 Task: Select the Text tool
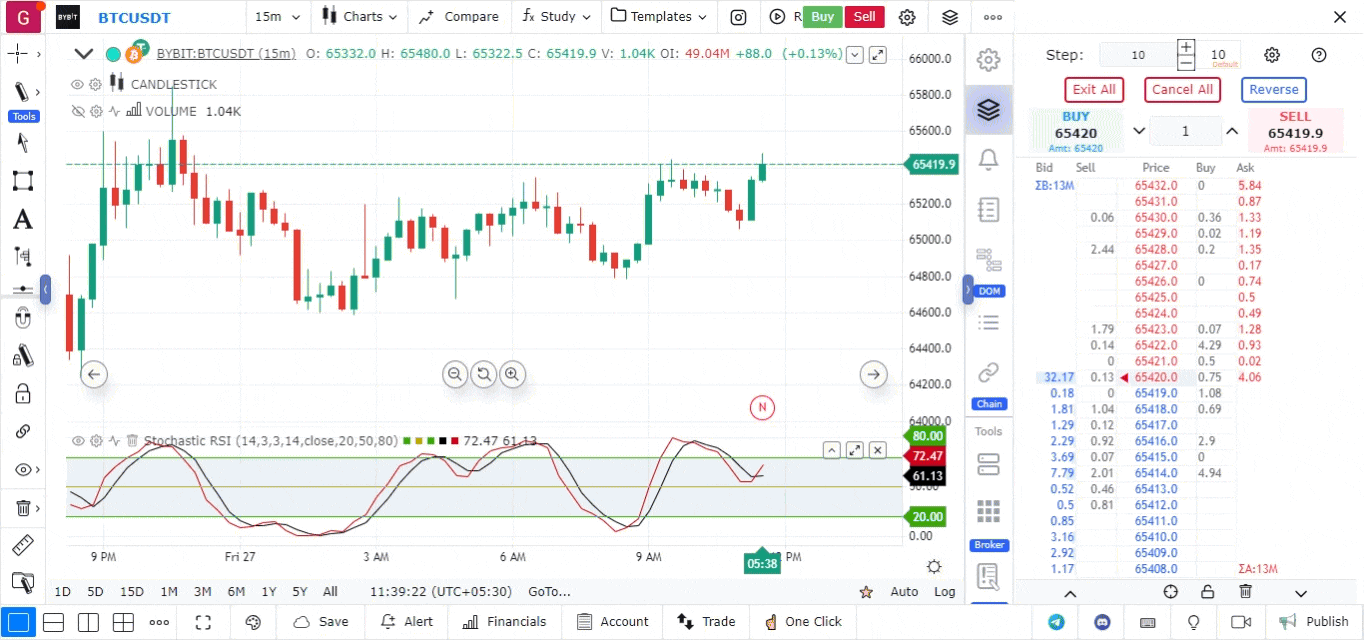(x=22, y=219)
